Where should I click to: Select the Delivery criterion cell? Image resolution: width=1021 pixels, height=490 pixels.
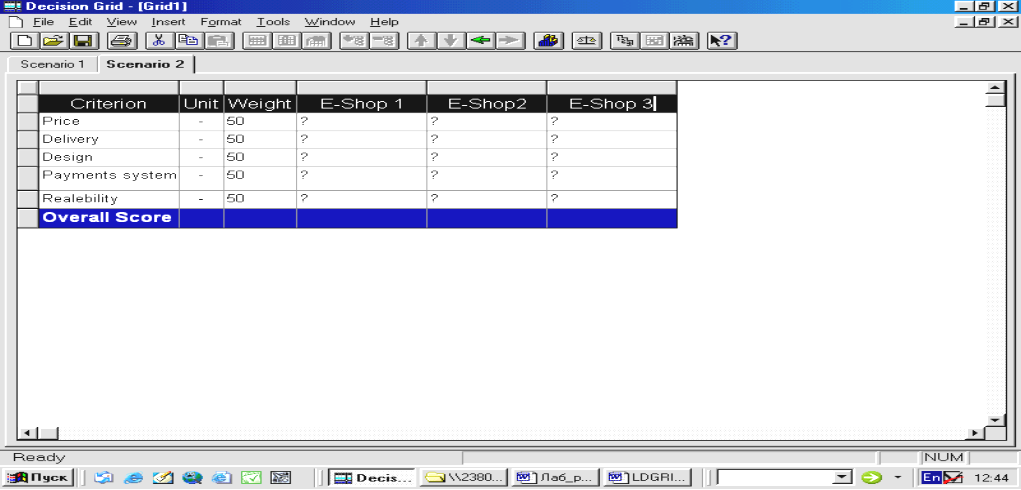109,139
